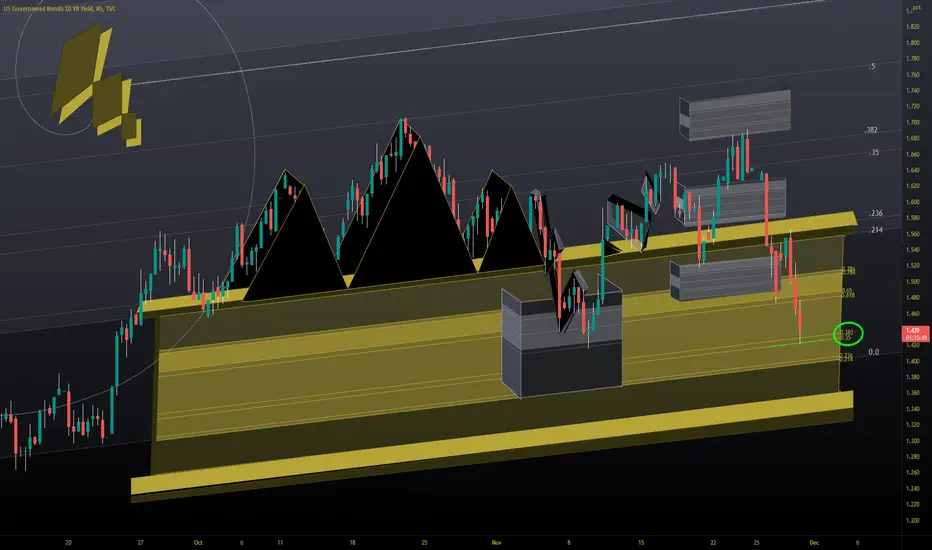This screenshot has height=550, width=932.
Task: Click the pct unit label on price axis
Action: [x=917, y=8]
